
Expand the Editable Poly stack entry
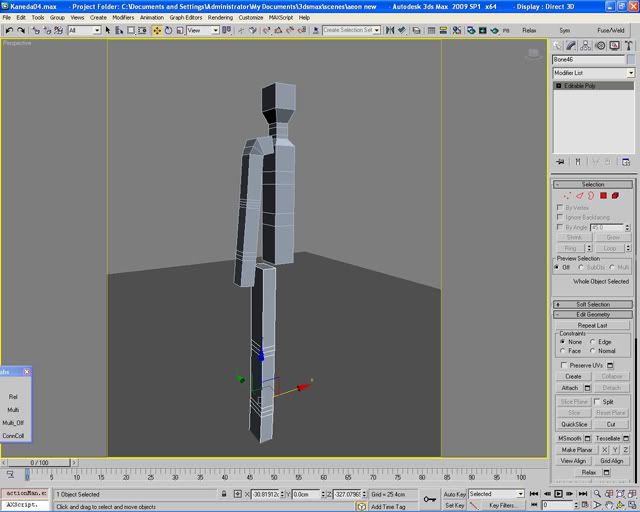558,86
